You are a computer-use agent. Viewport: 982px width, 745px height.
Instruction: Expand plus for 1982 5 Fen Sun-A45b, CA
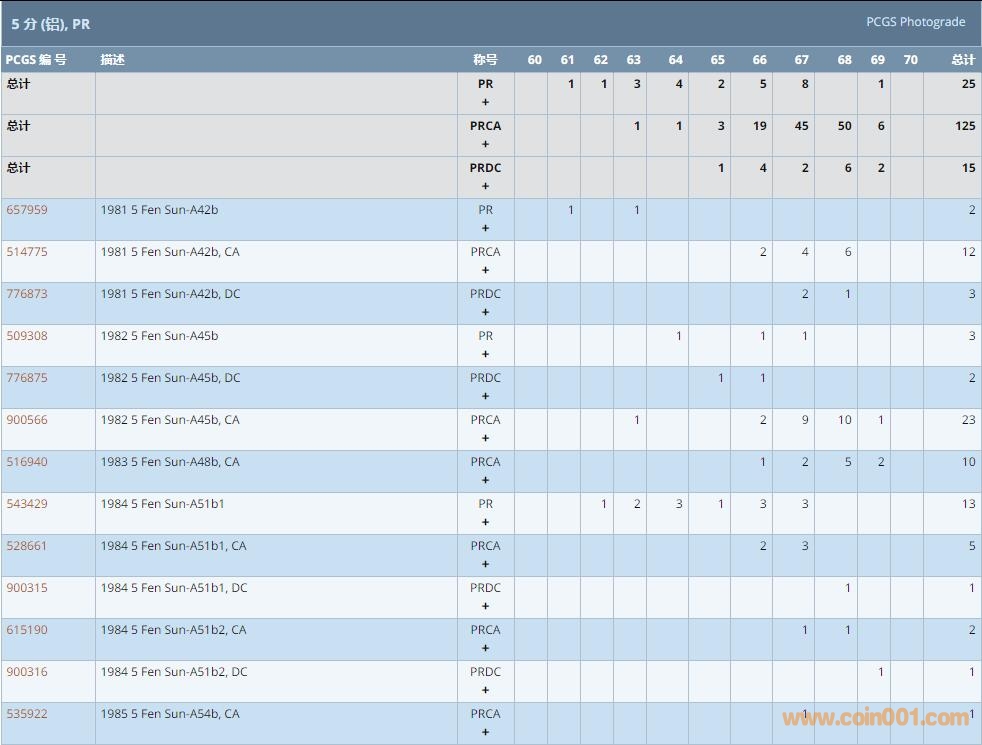point(486,438)
